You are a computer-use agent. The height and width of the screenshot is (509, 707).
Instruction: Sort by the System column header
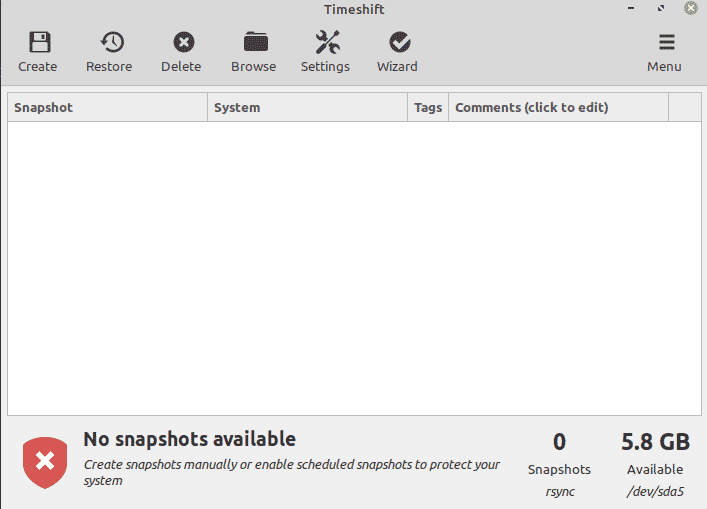(x=307, y=107)
